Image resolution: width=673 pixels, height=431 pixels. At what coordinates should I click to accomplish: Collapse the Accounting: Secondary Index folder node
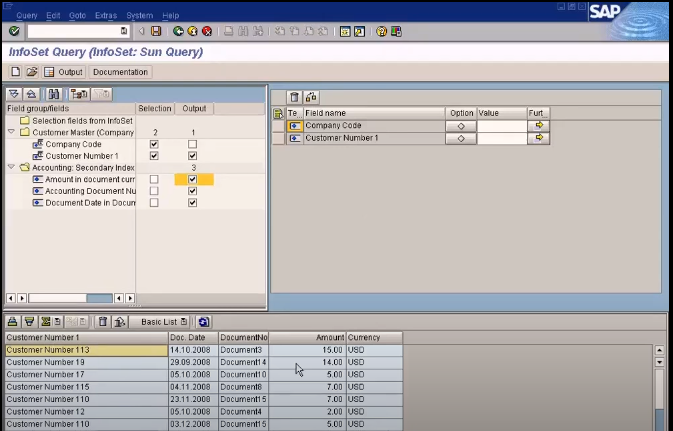[12, 167]
